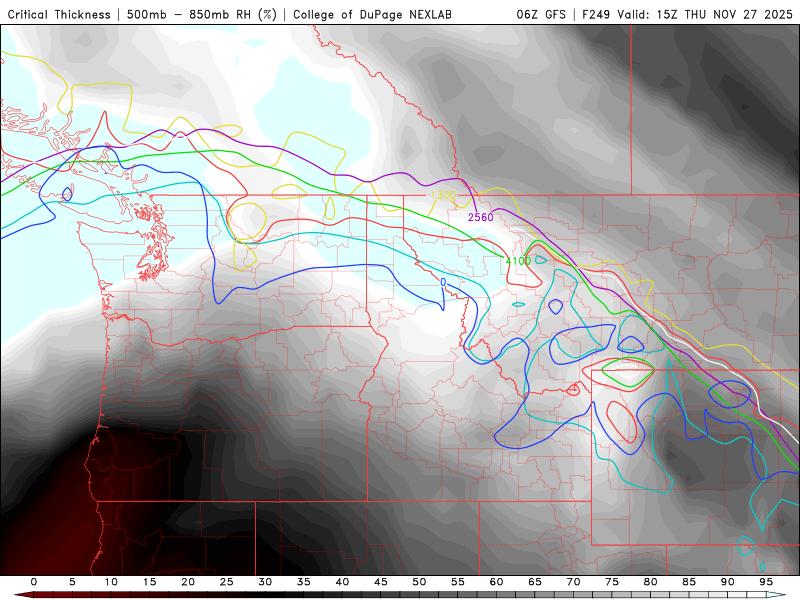Click the yellow "1300" contour label
800x600 pixels.
click(443, 195)
